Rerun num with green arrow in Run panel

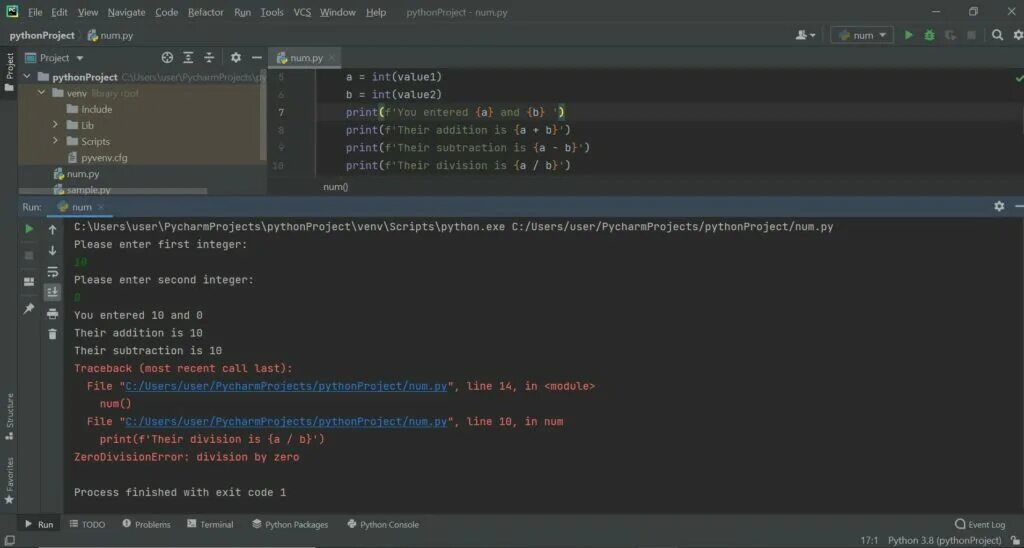pos(29,229)
